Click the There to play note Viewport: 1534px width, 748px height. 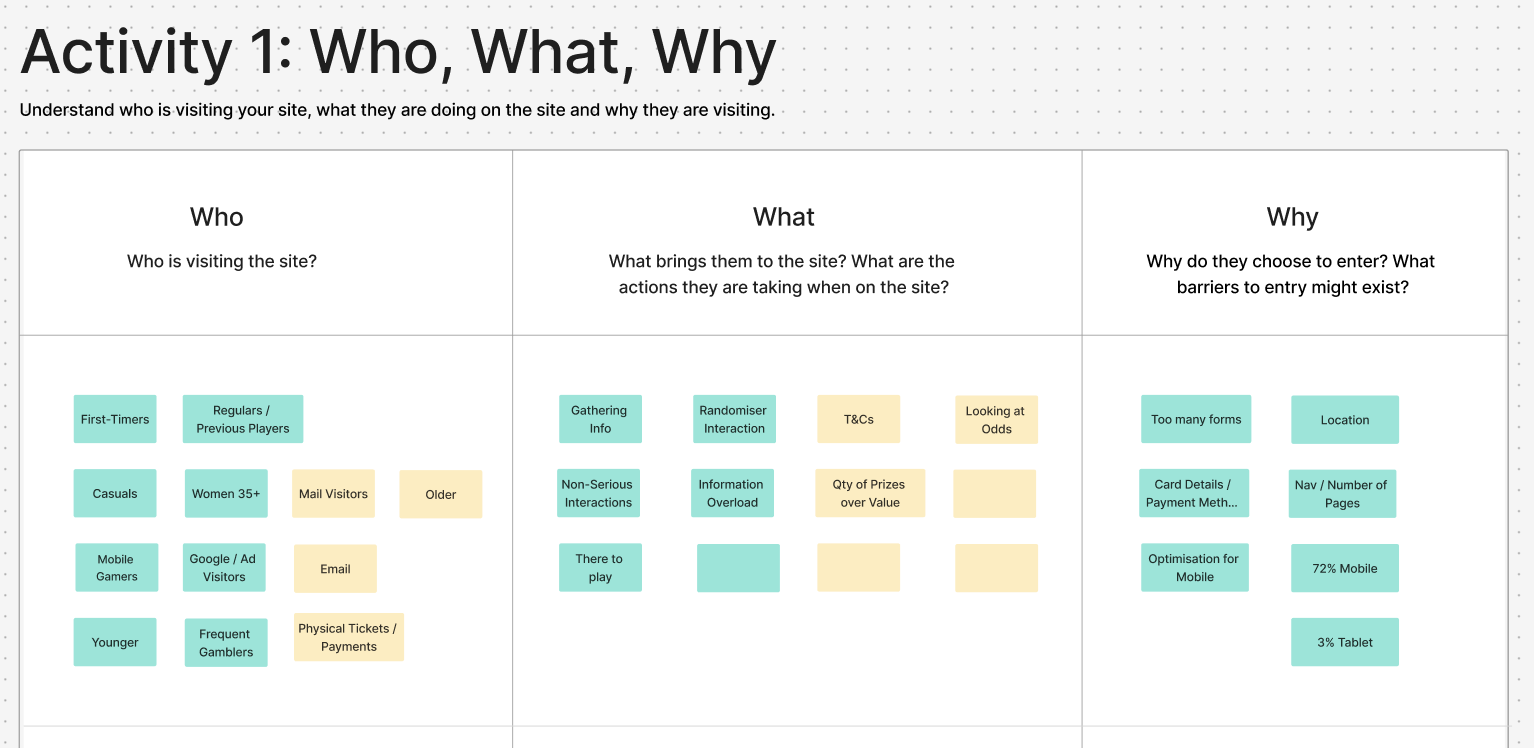[x=600, y=567]
